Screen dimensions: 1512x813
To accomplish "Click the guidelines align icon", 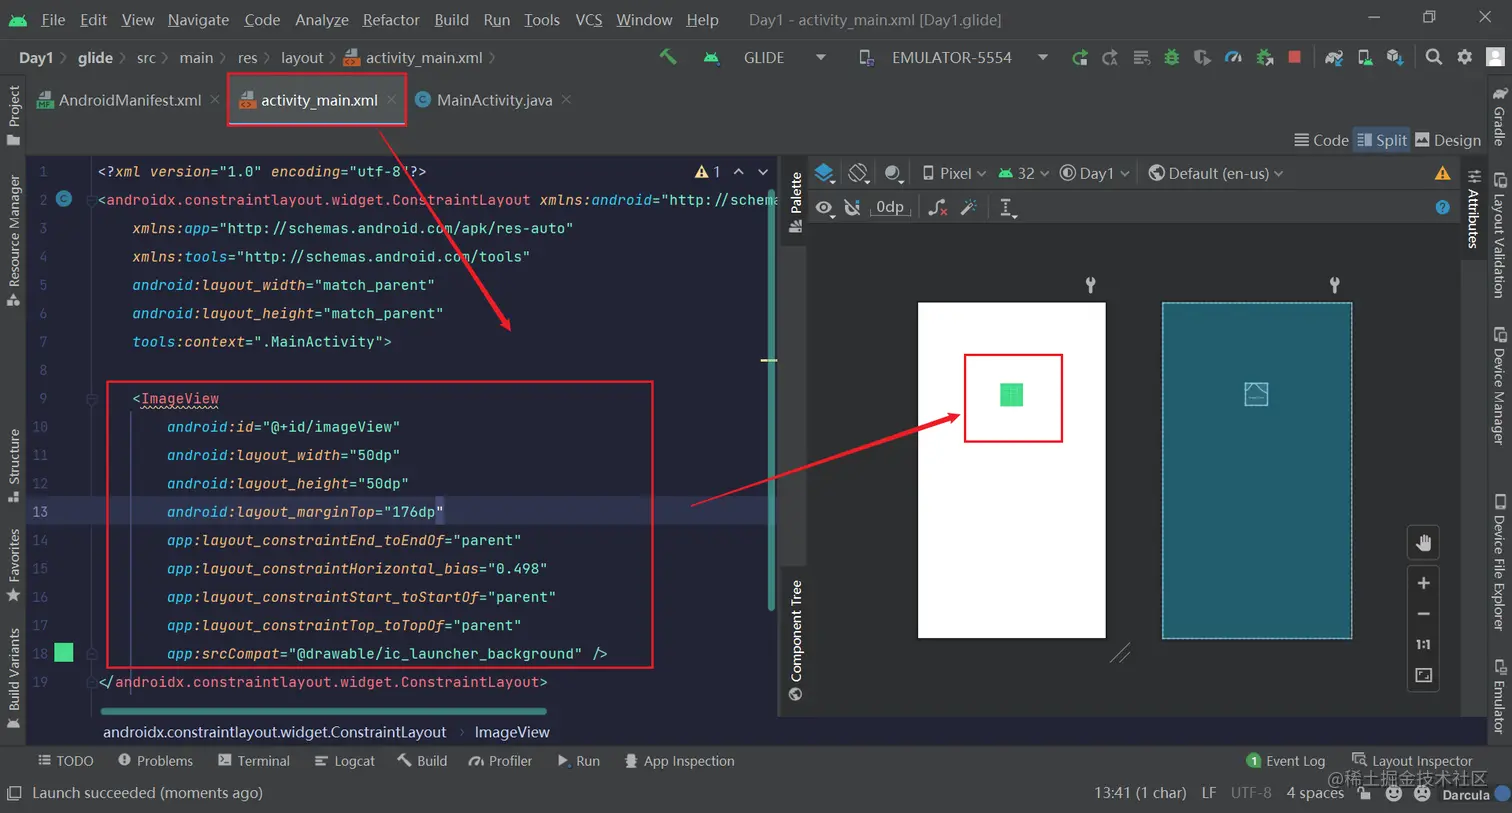I will (x=1007, y=208).
